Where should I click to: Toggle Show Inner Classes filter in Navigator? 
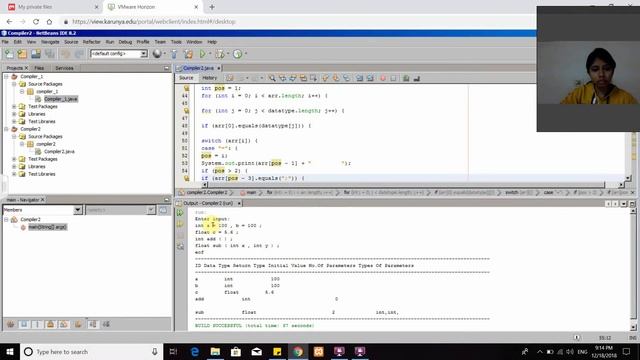pyautogui.click(x=64, y=324)
